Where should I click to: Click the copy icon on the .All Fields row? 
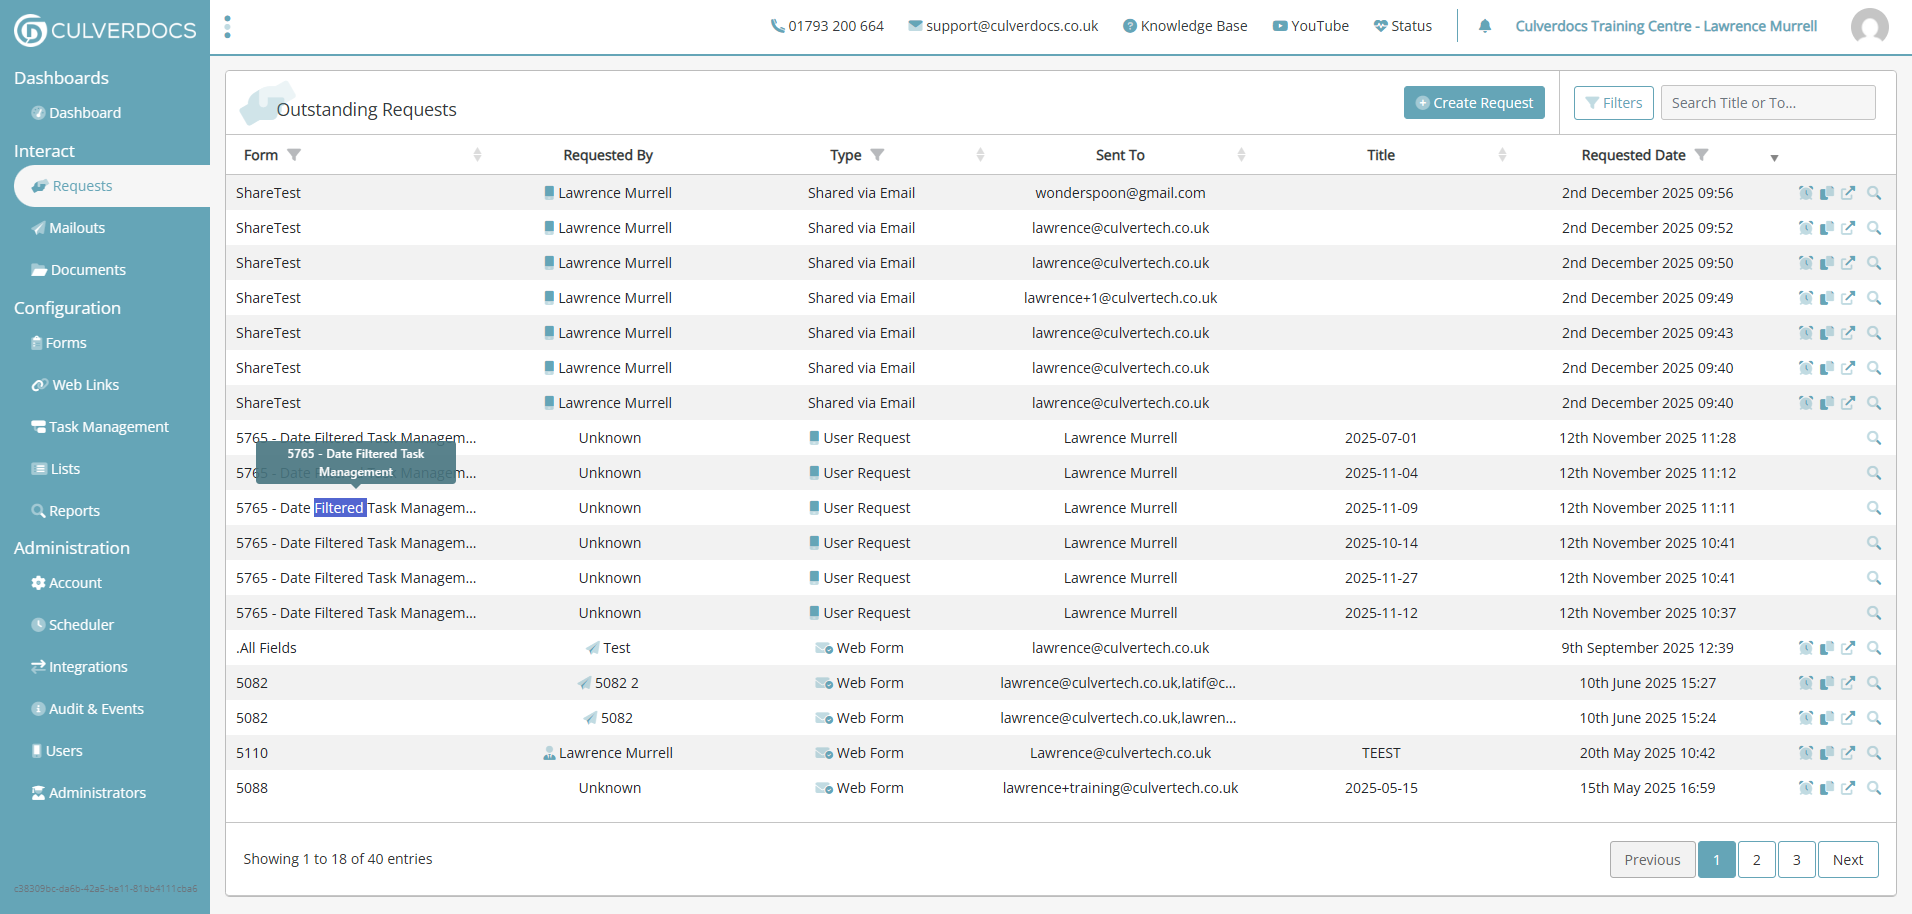pos(1826,648)
